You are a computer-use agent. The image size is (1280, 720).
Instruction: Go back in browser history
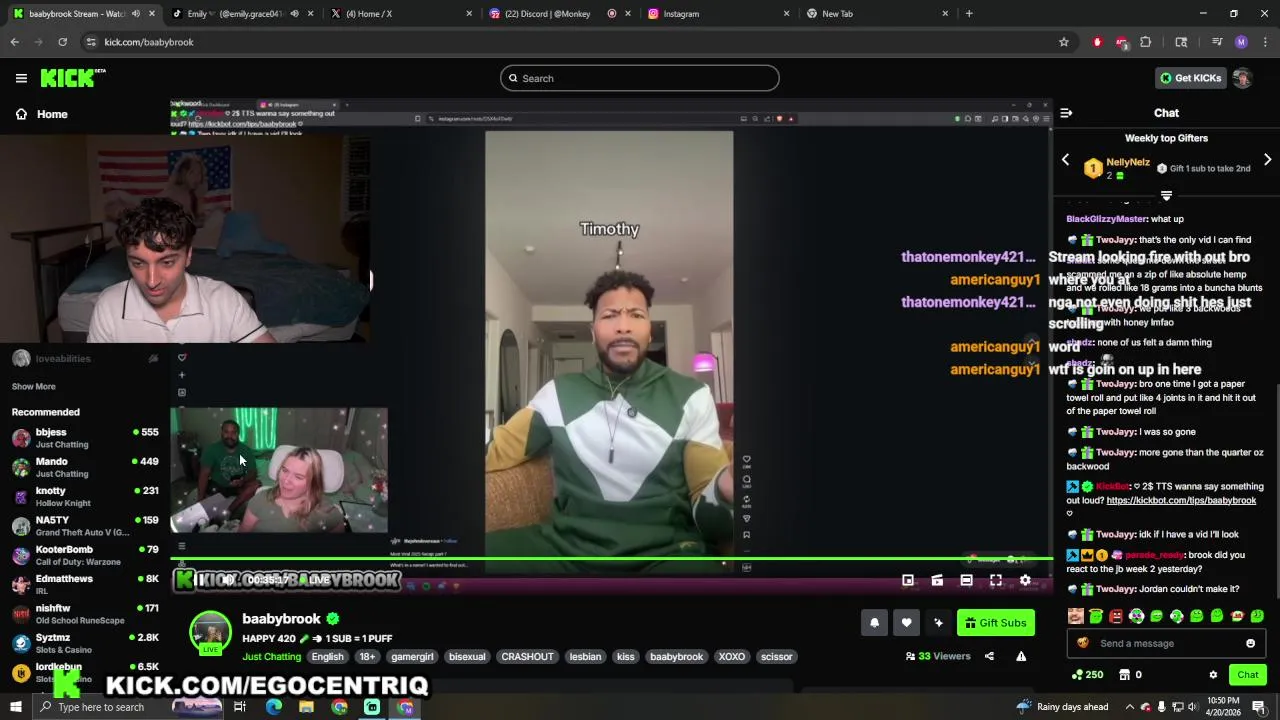coord(14,42)
